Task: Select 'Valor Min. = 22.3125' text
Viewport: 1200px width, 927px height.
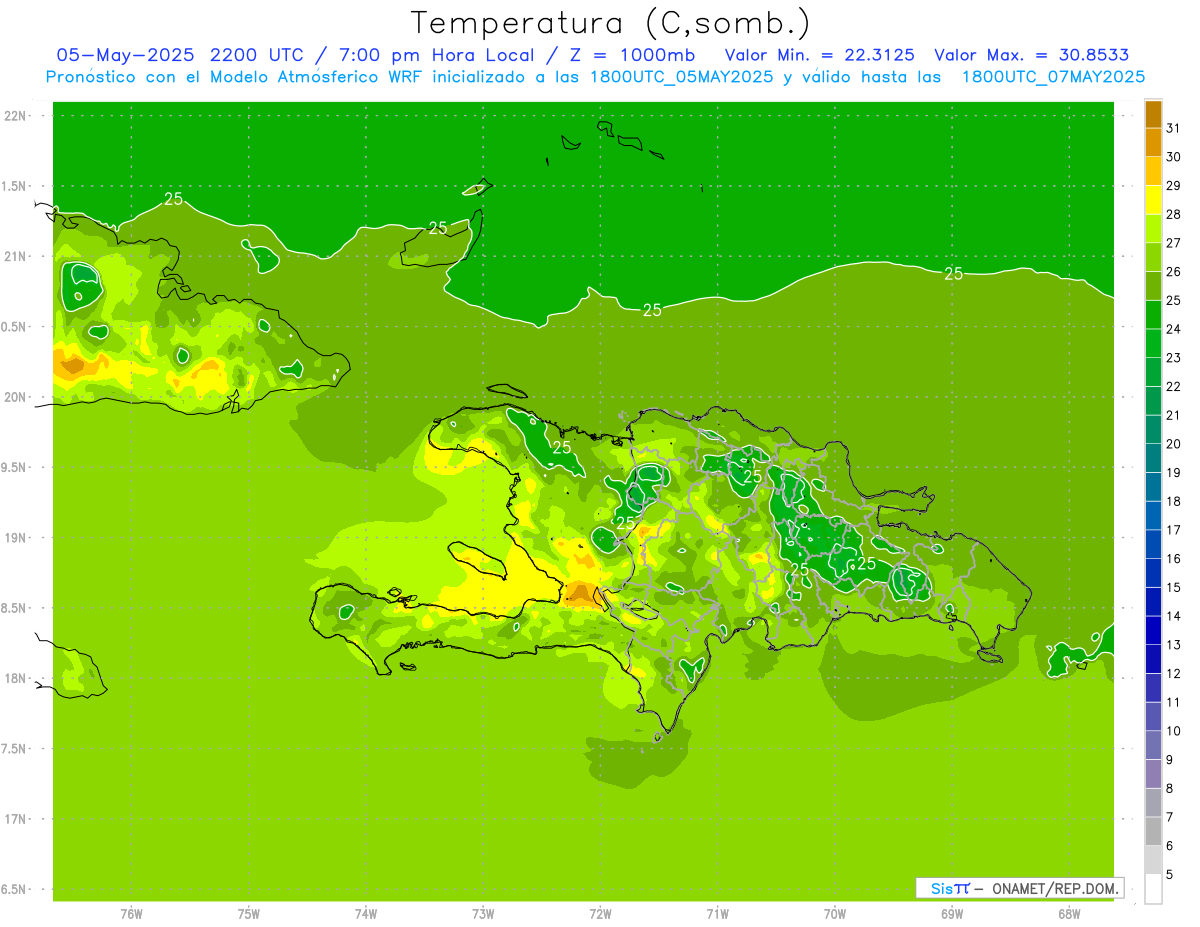Action: [819, 55]
